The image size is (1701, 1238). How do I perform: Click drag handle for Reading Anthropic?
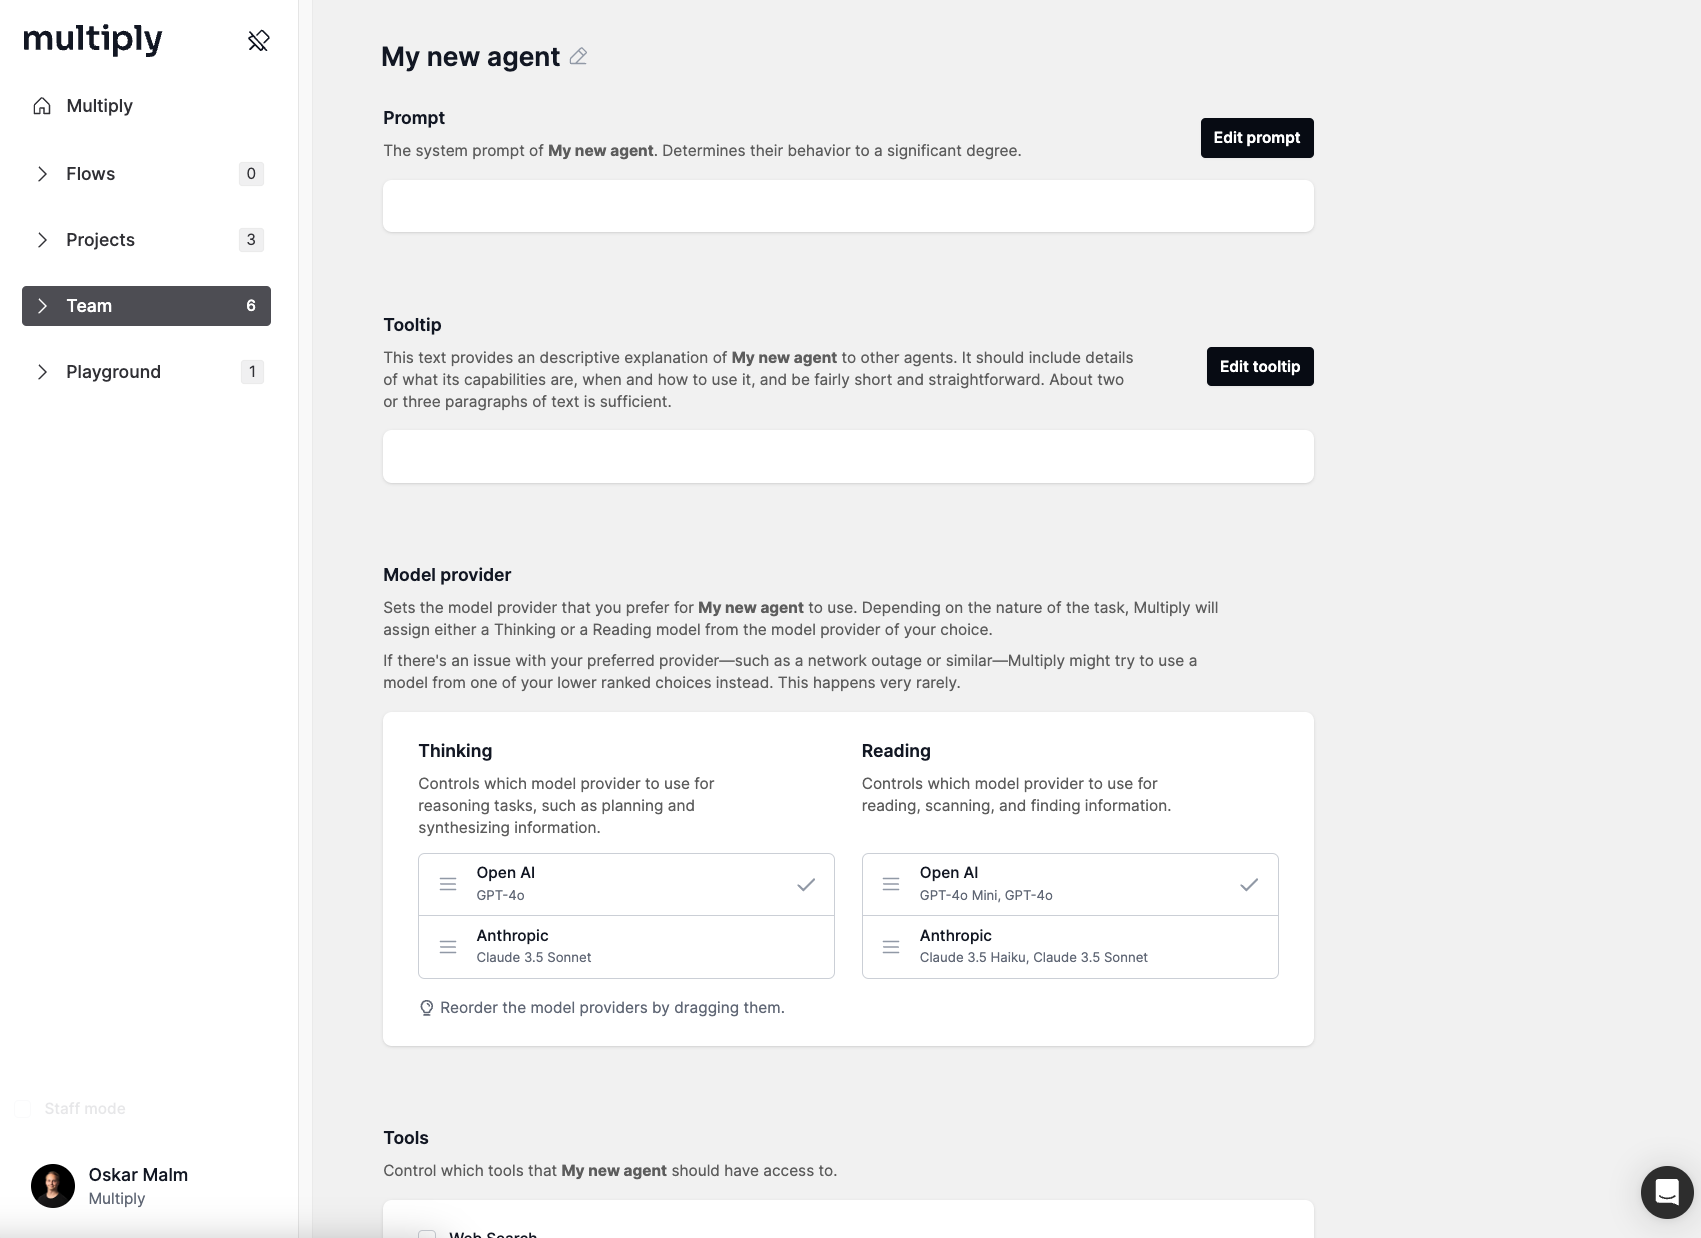(x=891, y=946)
